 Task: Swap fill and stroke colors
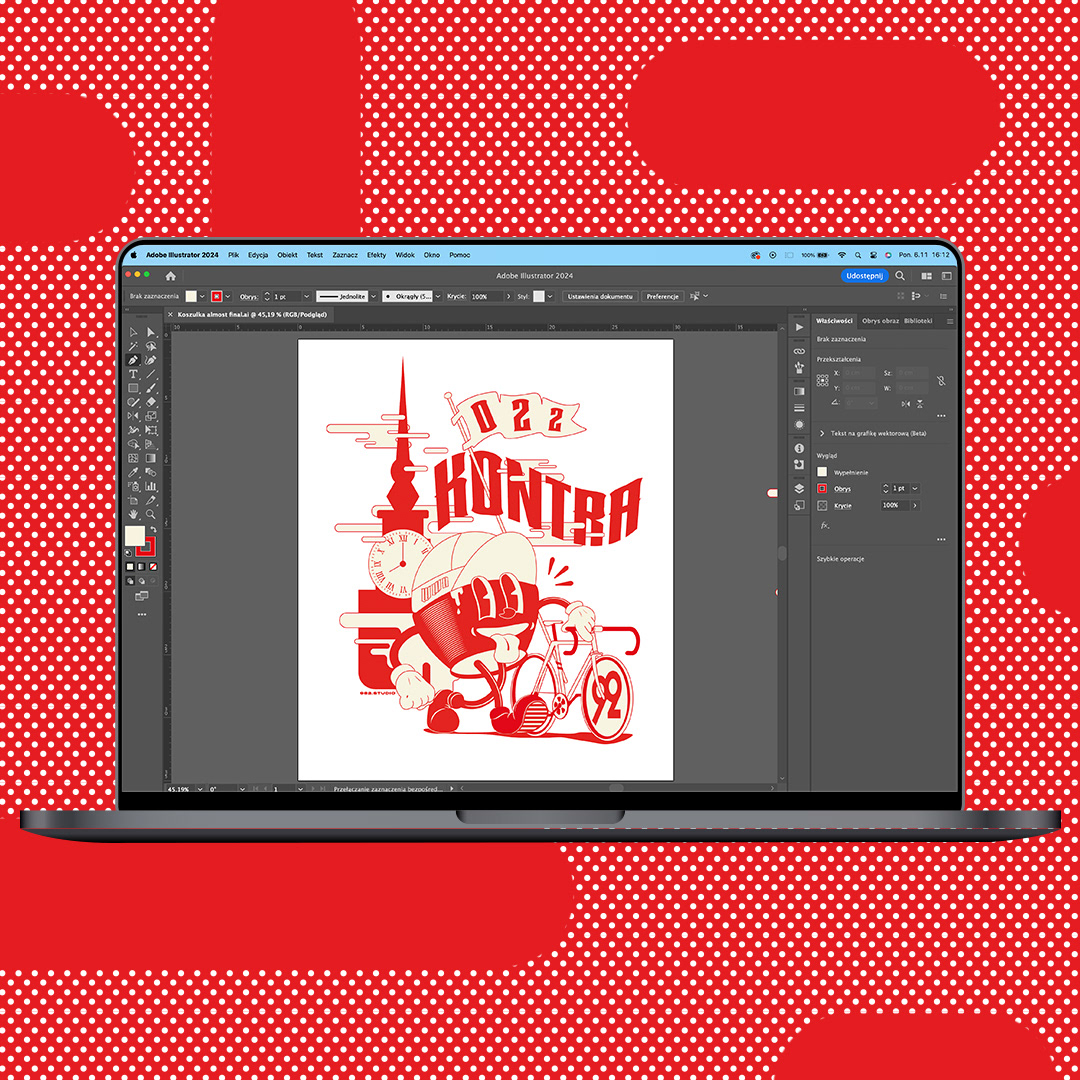(x=154, y=530)
